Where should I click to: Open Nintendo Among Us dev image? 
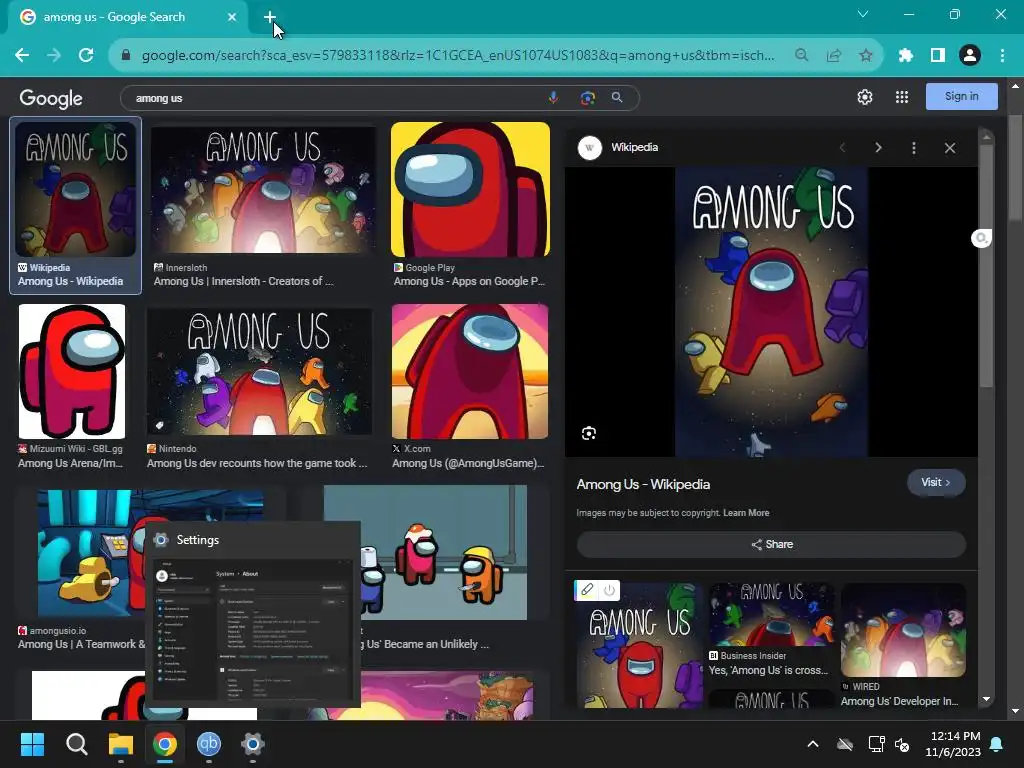pos(259,371)
